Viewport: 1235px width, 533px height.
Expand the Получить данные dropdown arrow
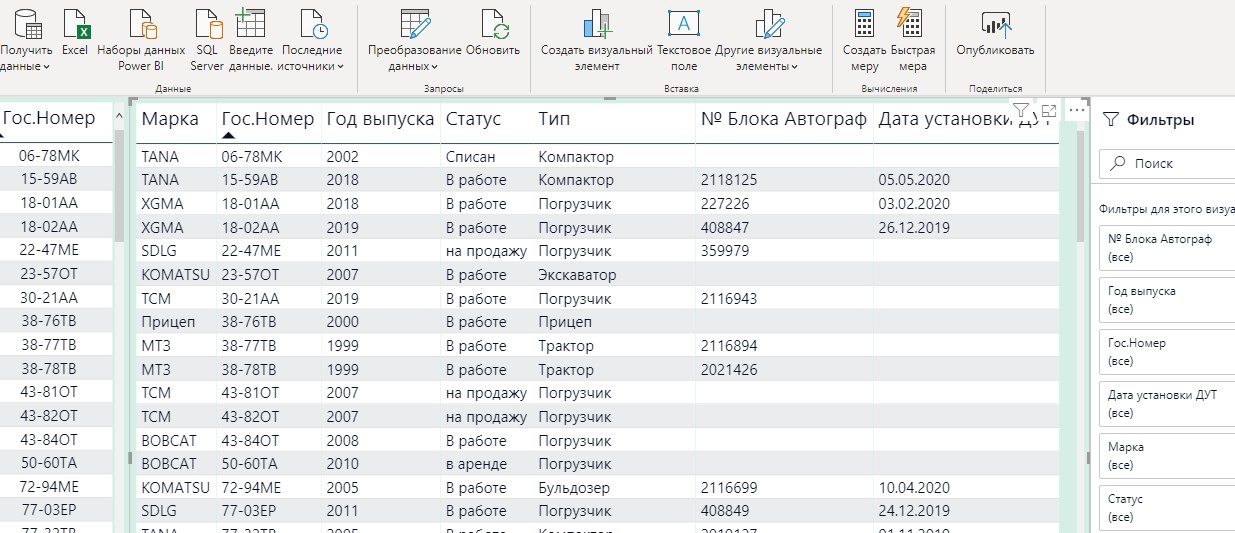coord(47,67)
